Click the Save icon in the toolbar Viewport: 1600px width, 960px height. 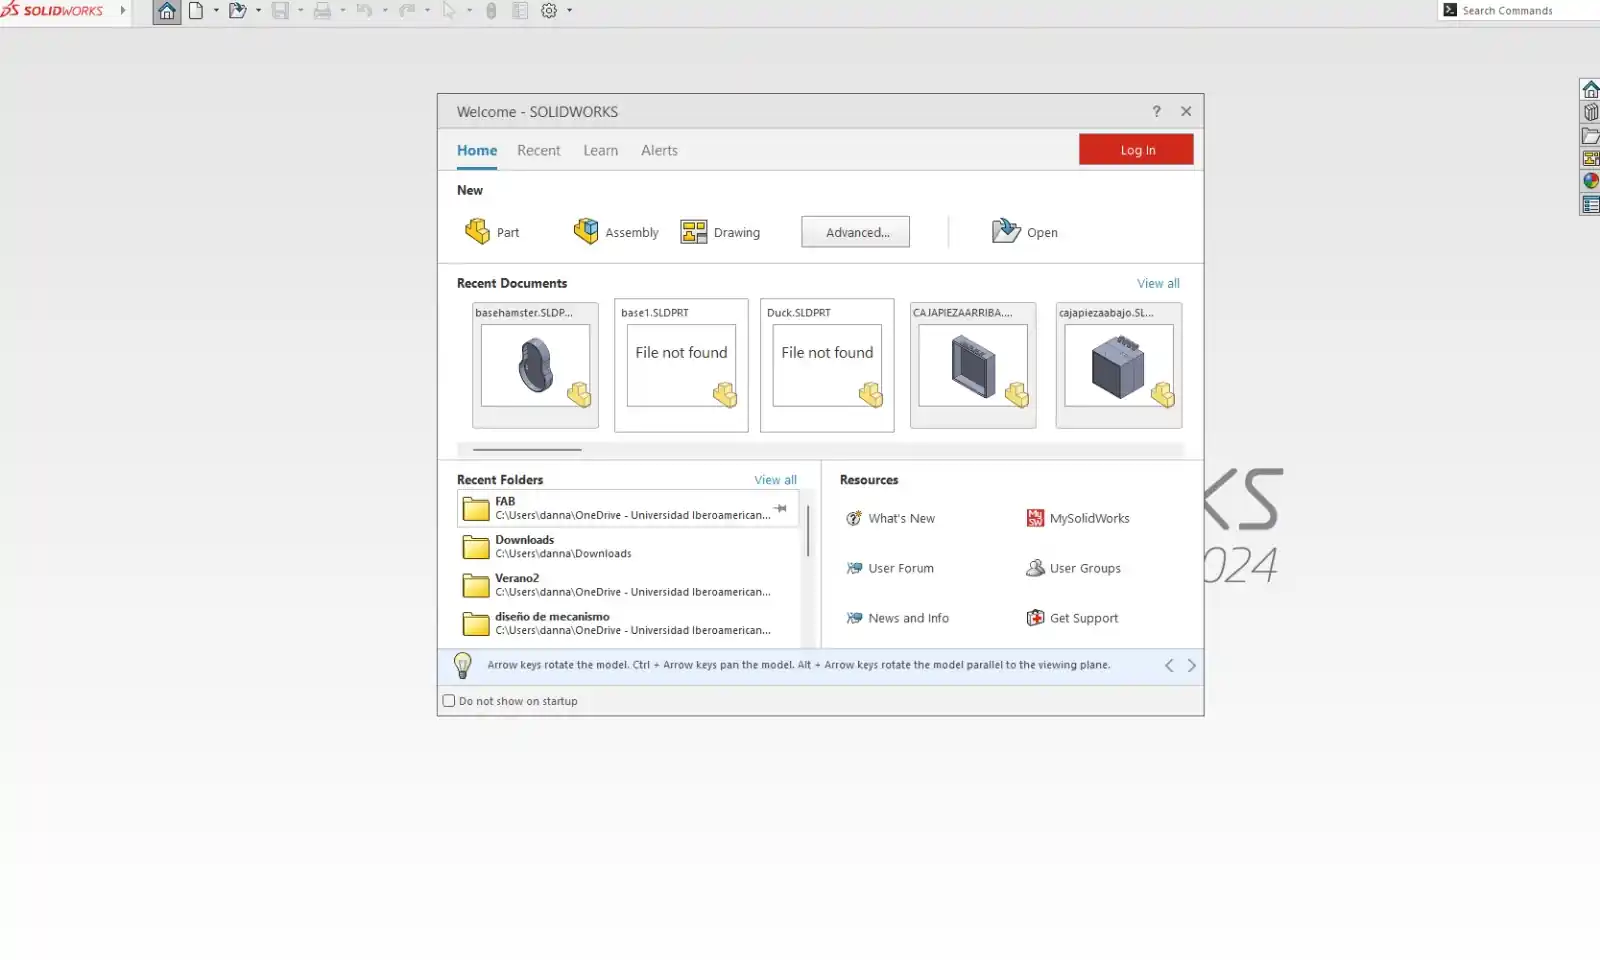(280, 11)
